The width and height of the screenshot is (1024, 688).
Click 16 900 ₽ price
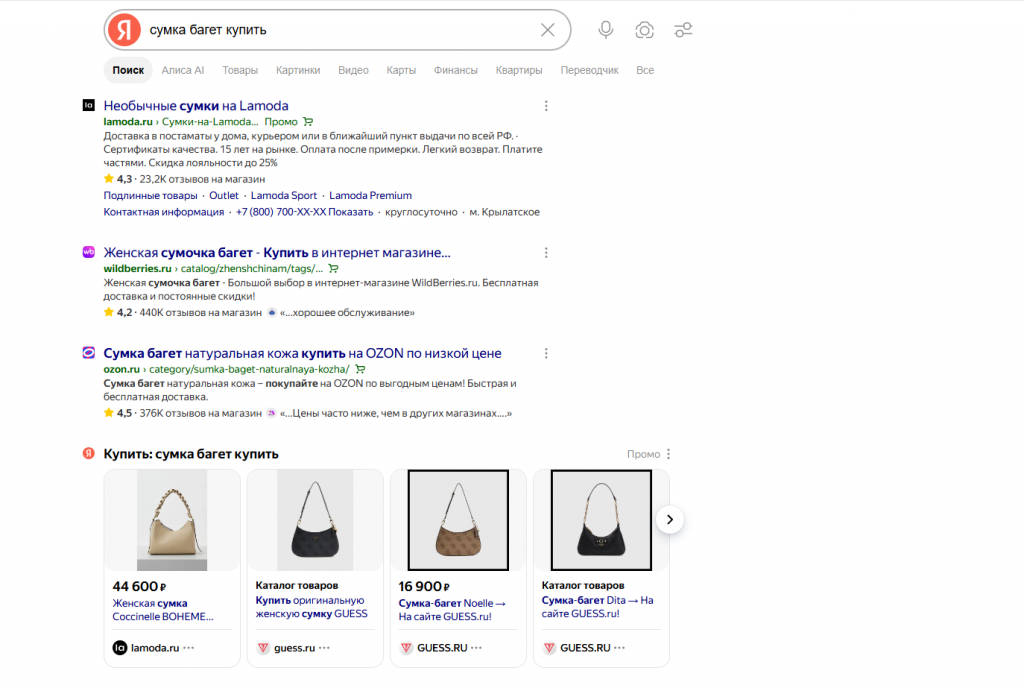424,586
